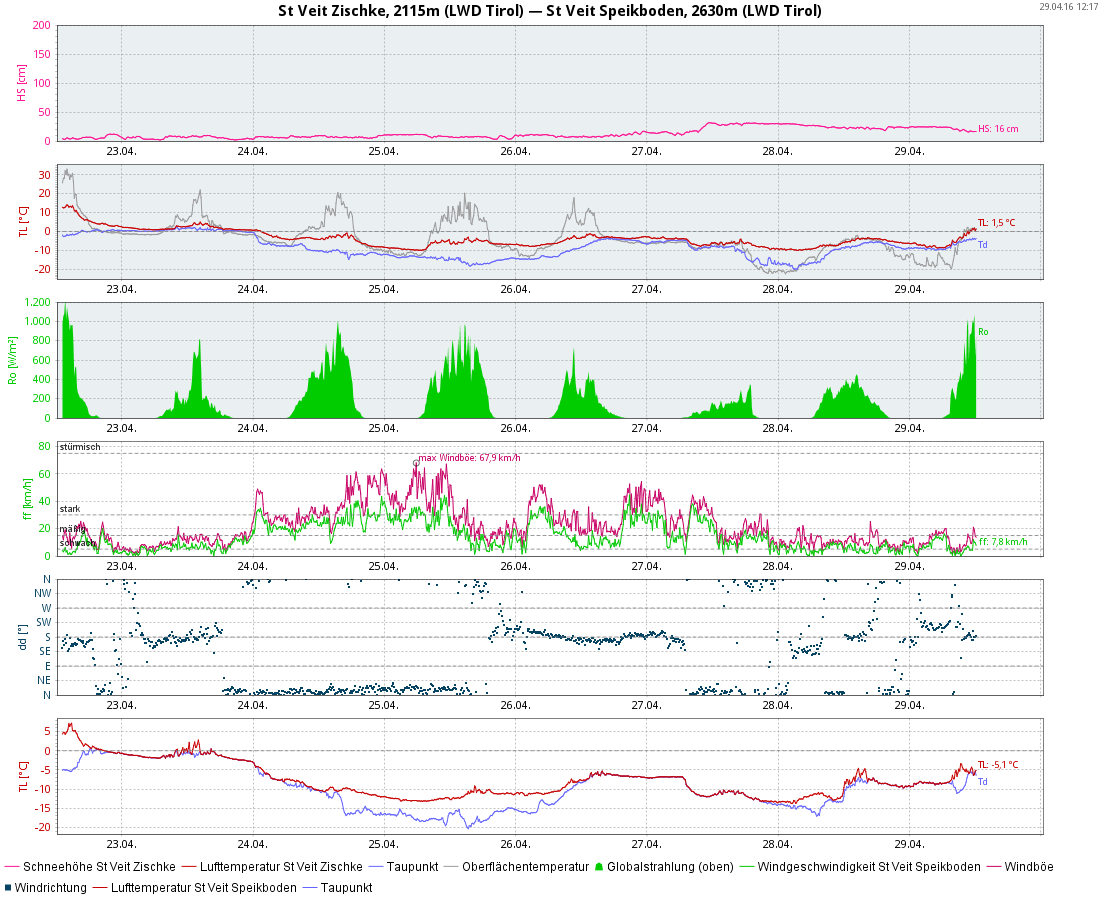Click the 'max Windböe: 67,9 km/h' annotation
This screenshot has height=900, width=1100.
pyautogui.click(x=469, y=458)
